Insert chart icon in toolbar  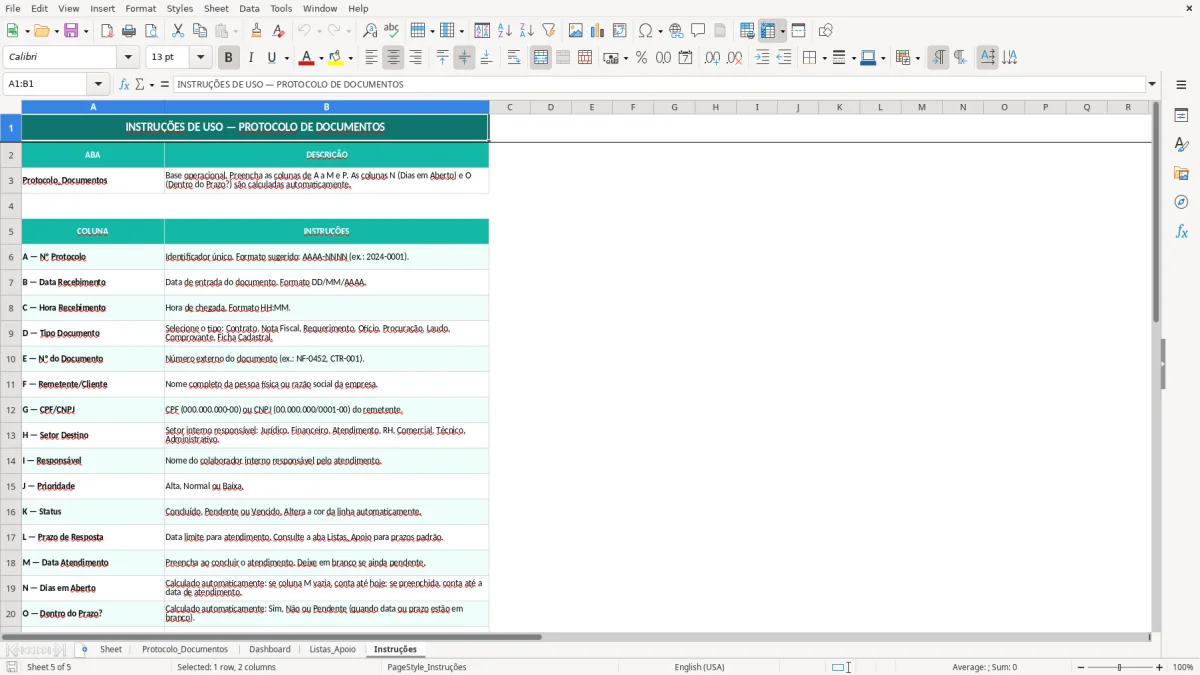pyautogui.click(x=598, y=31)
